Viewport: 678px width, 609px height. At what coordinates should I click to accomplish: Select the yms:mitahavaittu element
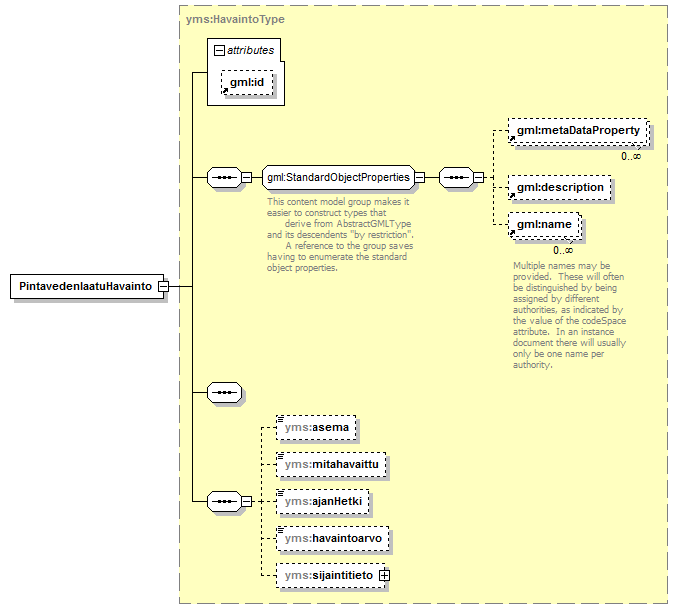(331, 465)
